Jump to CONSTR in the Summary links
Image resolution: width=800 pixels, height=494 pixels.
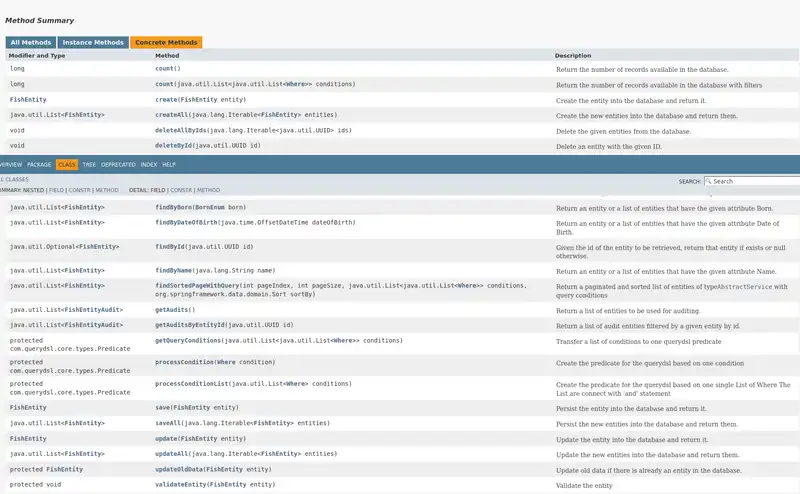point(80,190)
